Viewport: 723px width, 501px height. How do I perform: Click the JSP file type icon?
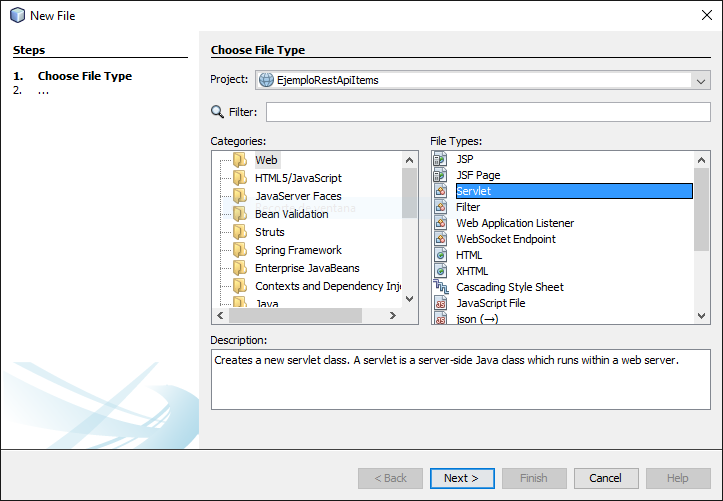tap(440, 159)
